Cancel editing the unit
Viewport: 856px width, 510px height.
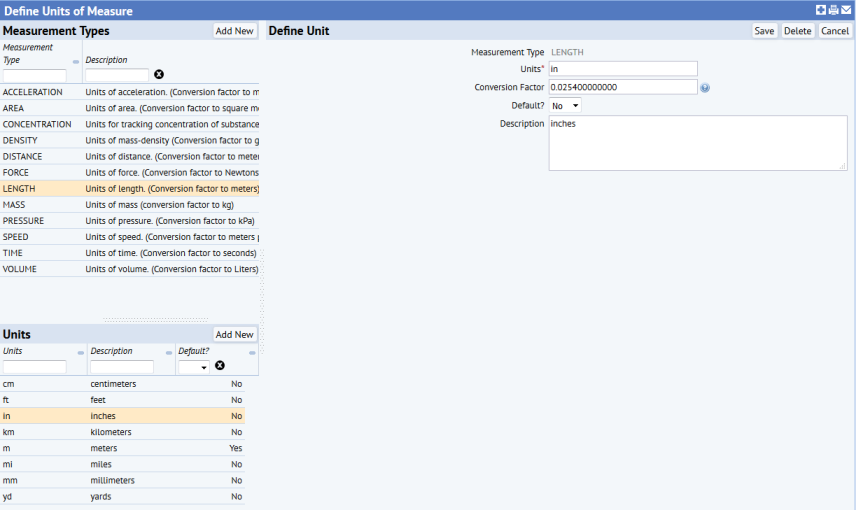tap(835, 31)
